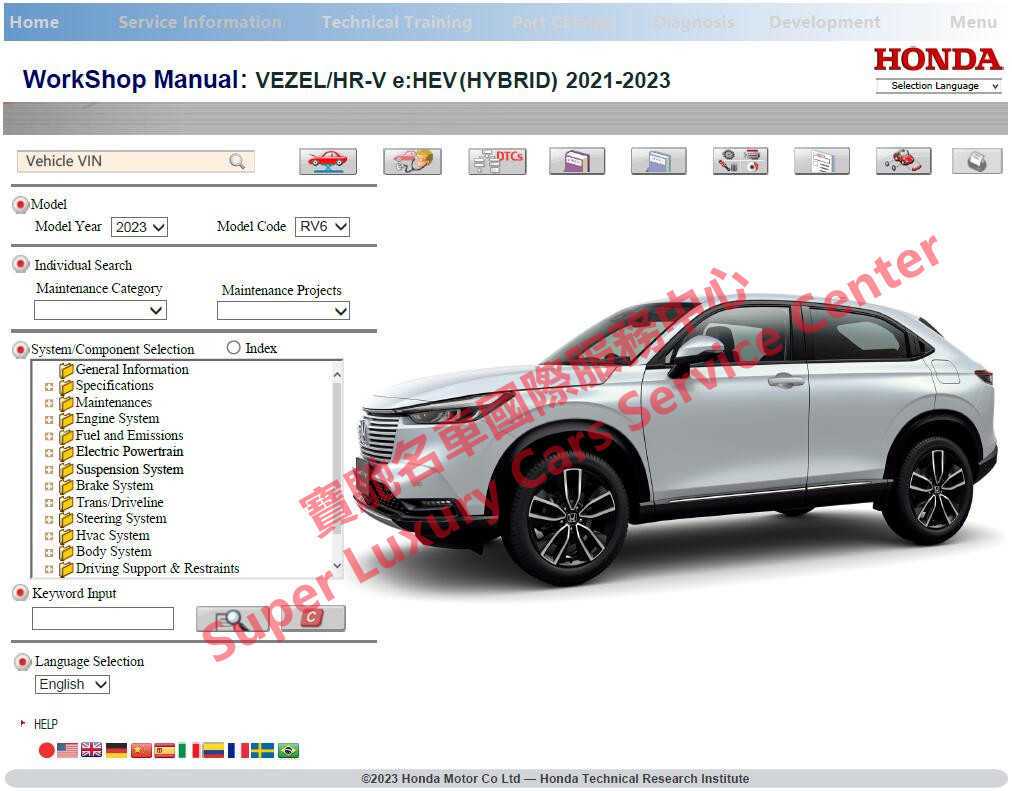Image resolution: width=1012 pixels, height=791 pixels.
Task: Click the HONDA logo
Action: coord(938,59)
